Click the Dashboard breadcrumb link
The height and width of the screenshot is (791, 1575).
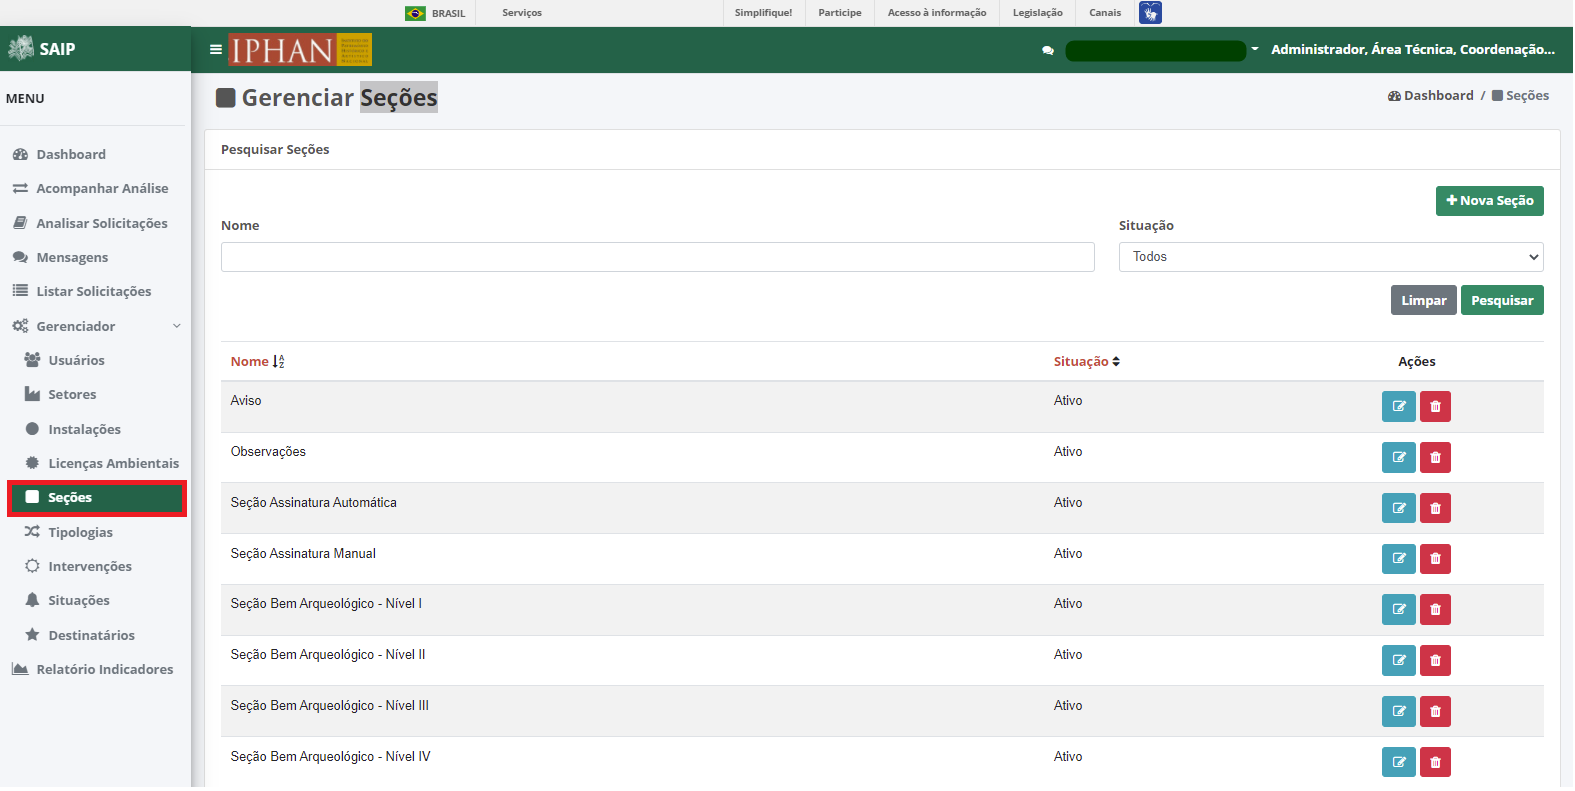pos(1431,96)
